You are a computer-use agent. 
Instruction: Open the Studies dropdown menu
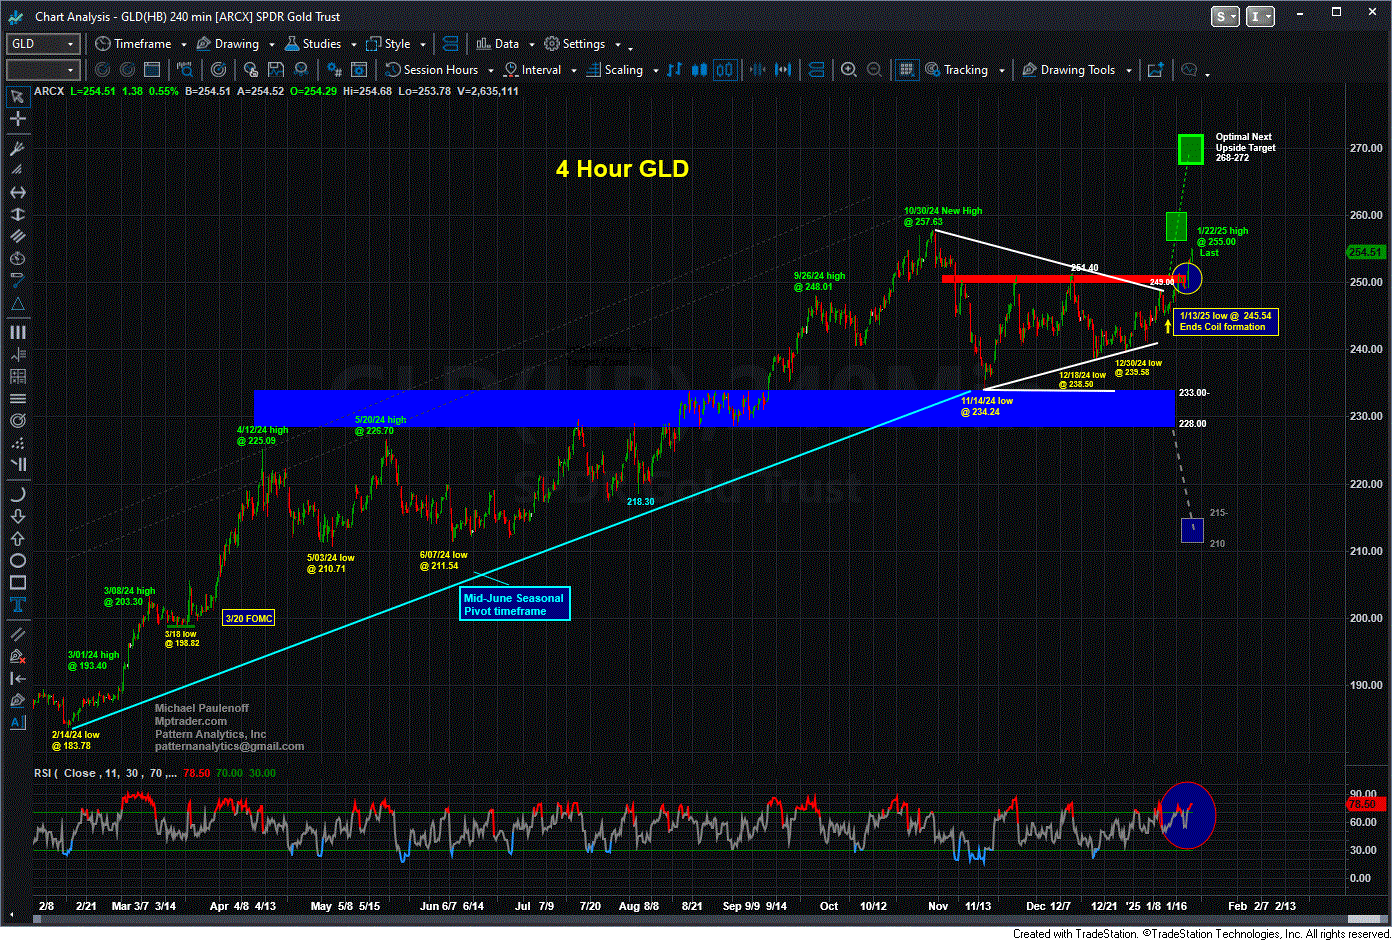click(320, 44)
